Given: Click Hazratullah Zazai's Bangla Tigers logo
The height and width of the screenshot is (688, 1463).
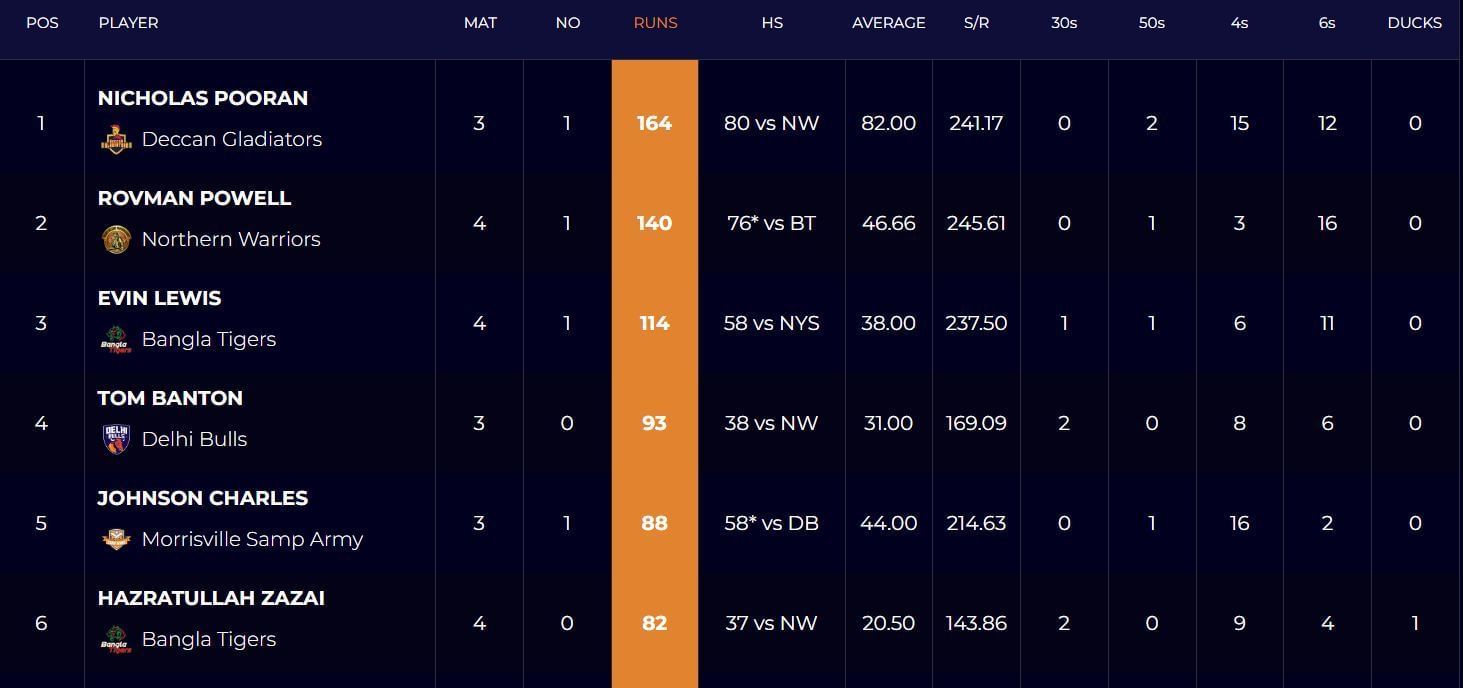Looking at the screenshot, I should [x=116, y=639].
